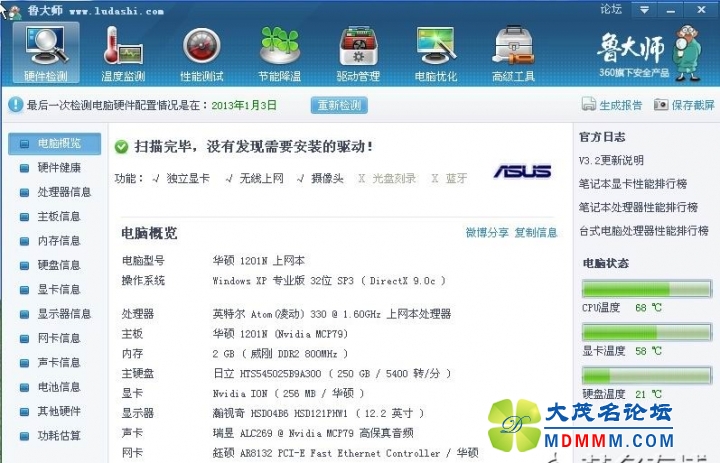Open the 硬件检测 hardware detection icon

point(46,52)
